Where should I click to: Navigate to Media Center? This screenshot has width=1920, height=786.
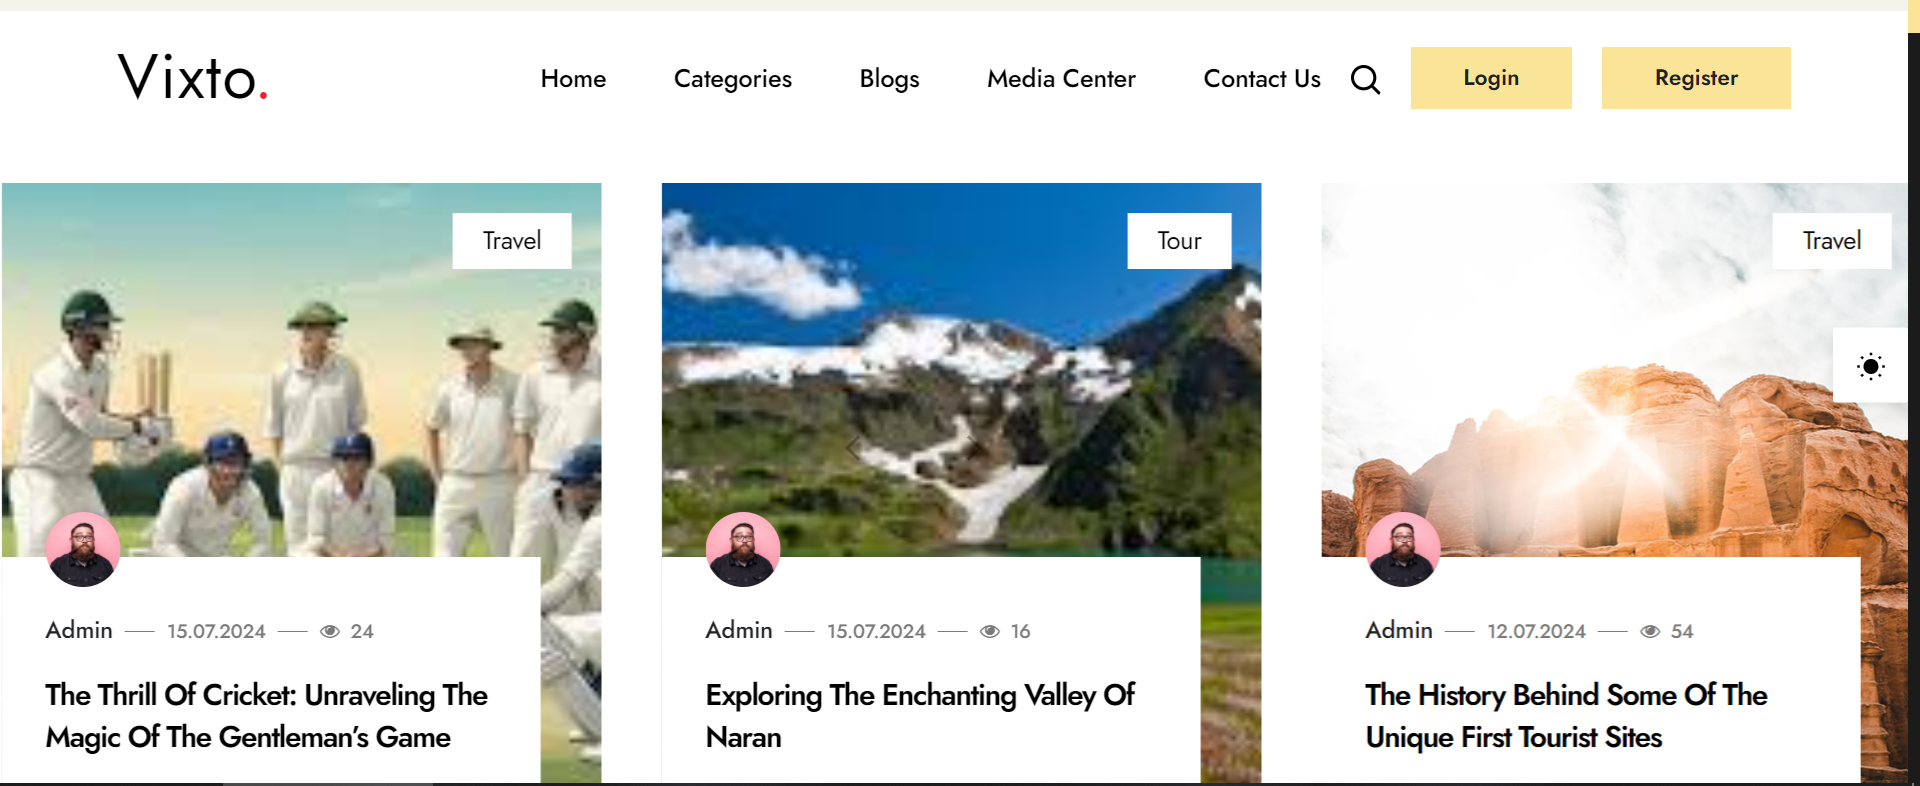1061,79
